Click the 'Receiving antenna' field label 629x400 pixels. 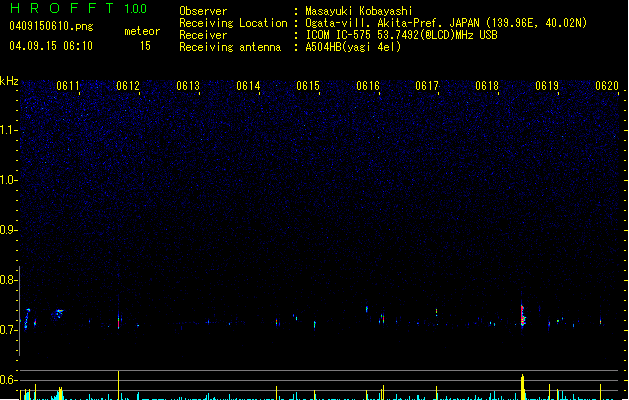pyautogui.click(x=230, y=47)
